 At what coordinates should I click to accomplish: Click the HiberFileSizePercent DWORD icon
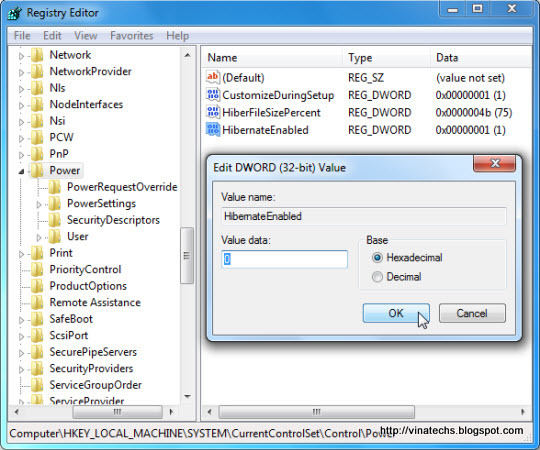pos(213,112)
